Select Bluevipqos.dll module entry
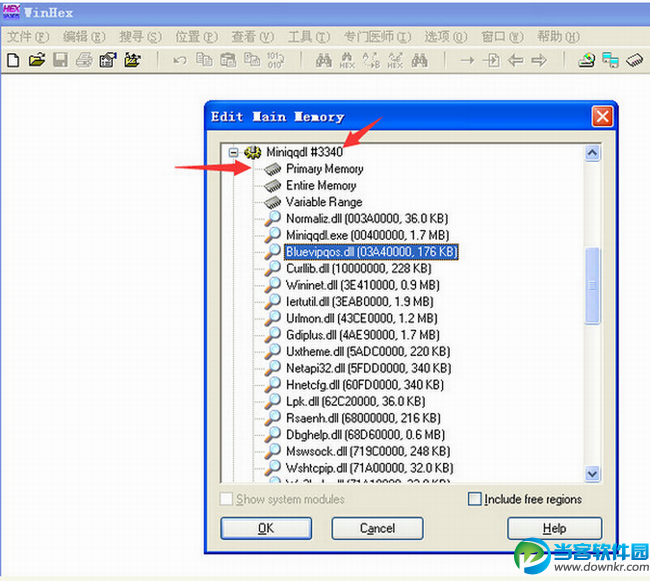 pyautogui.click(x=371, y=252)
